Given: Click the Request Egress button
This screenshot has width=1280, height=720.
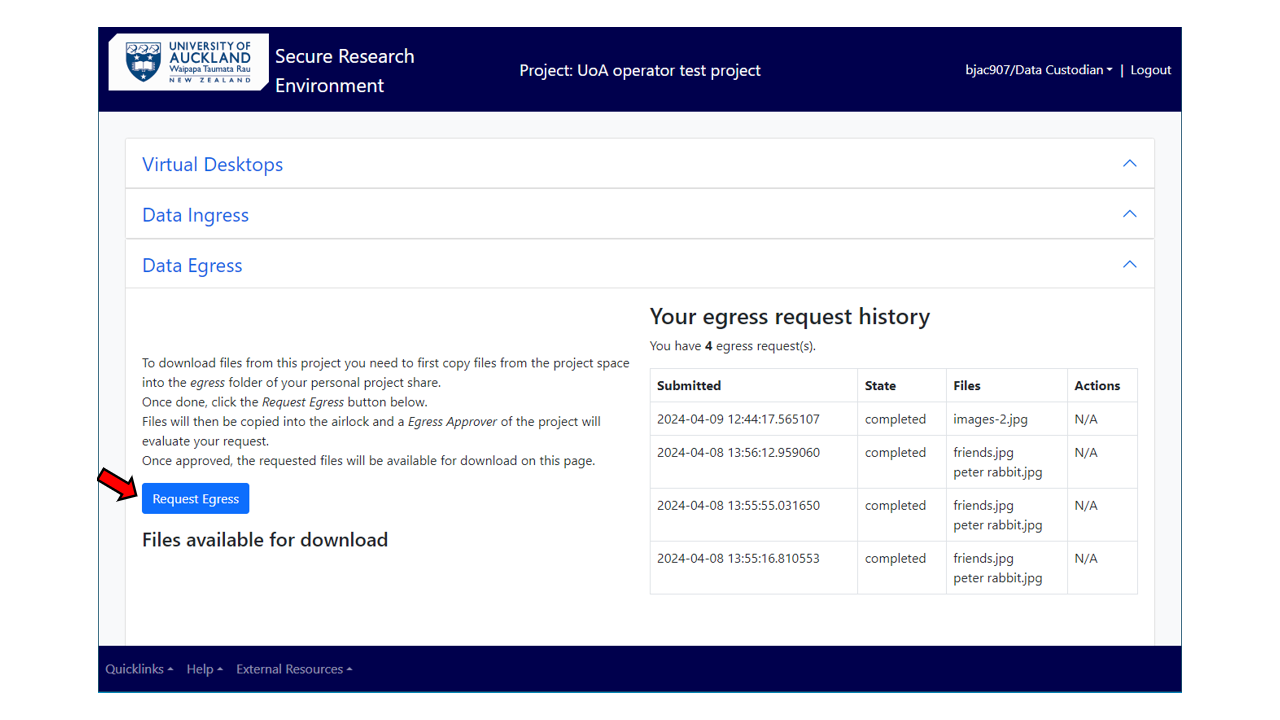Looking at the screenshot, I should point(195,499).
